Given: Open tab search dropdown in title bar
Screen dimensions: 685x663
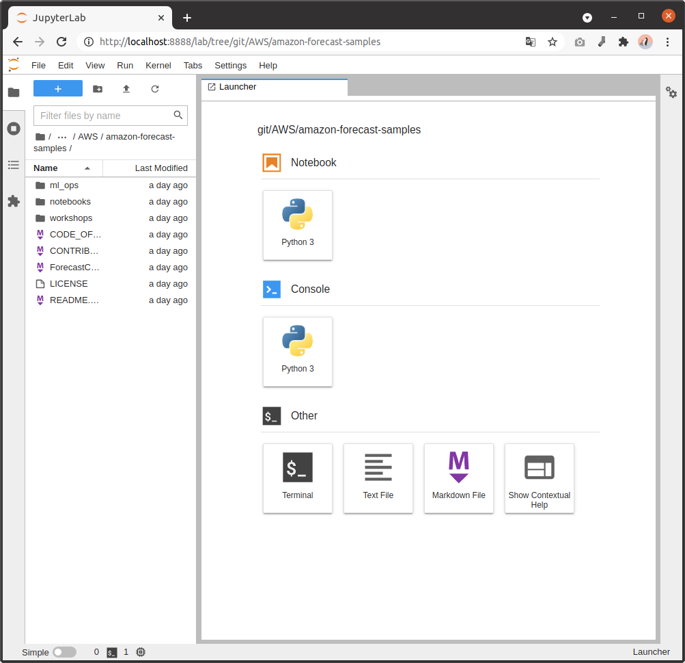Looking at the screenshot, I should pos(587,17).
